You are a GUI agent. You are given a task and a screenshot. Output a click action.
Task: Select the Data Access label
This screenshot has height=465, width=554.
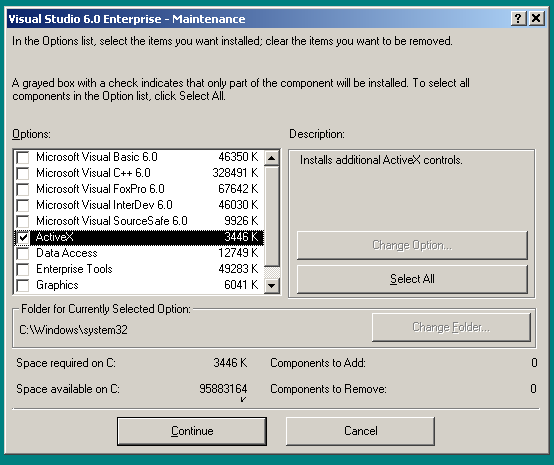tap(67, 253)
